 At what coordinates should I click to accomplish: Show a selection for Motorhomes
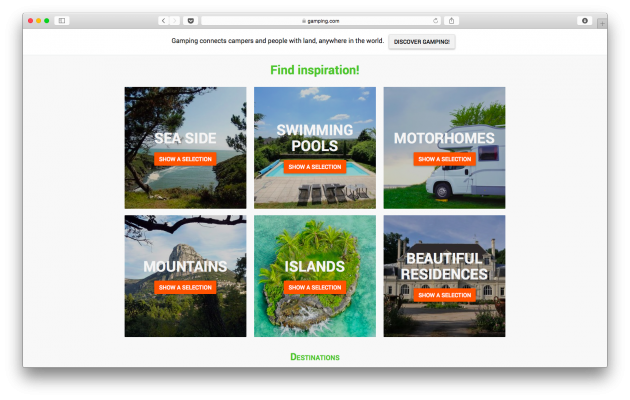pyautogui.click(x=444, y=159)
